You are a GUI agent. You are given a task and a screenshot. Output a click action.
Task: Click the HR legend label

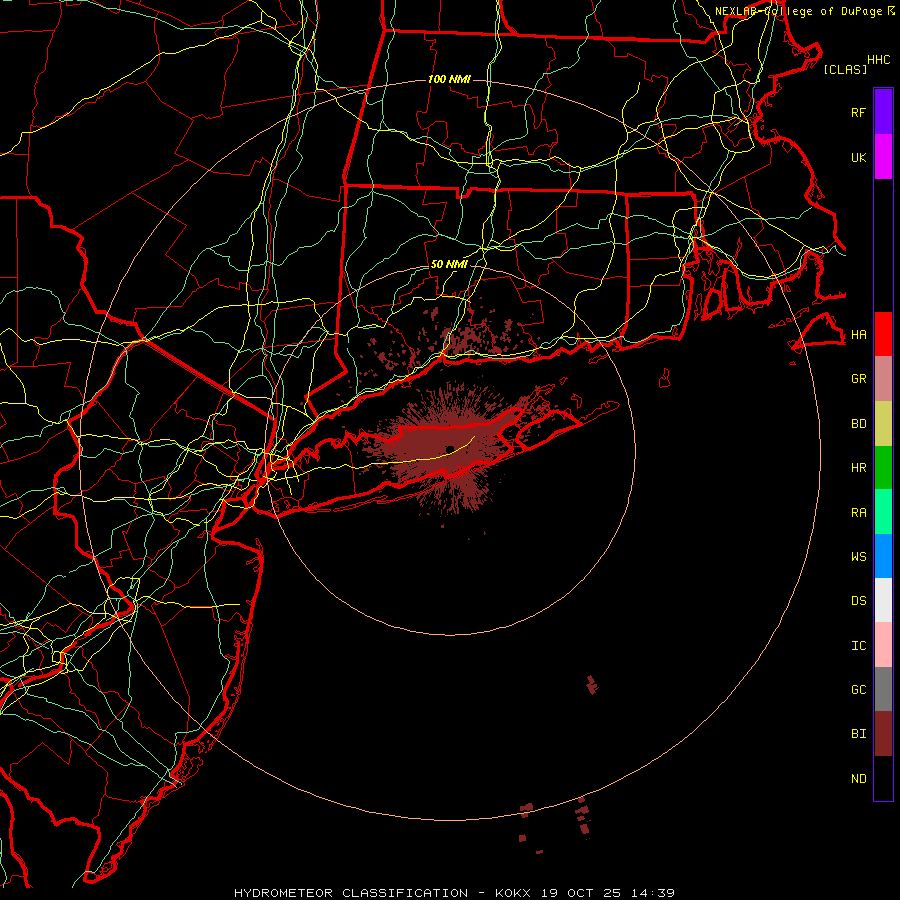(858, 468)
